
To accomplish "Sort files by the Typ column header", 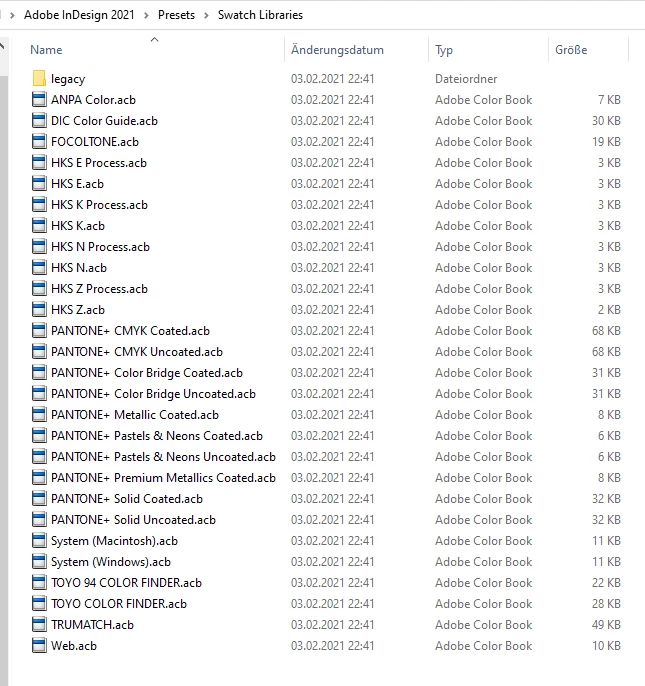I will [x=444, y=50].
